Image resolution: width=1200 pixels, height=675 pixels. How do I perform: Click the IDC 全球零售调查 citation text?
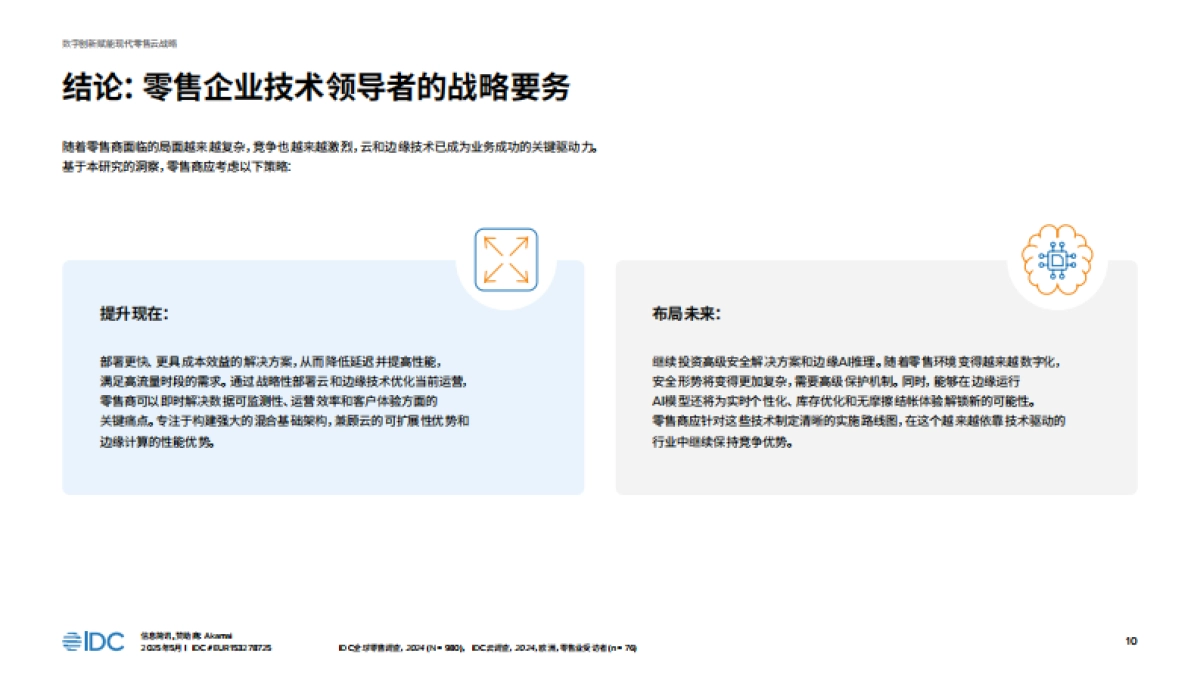(x=400, y=646)
